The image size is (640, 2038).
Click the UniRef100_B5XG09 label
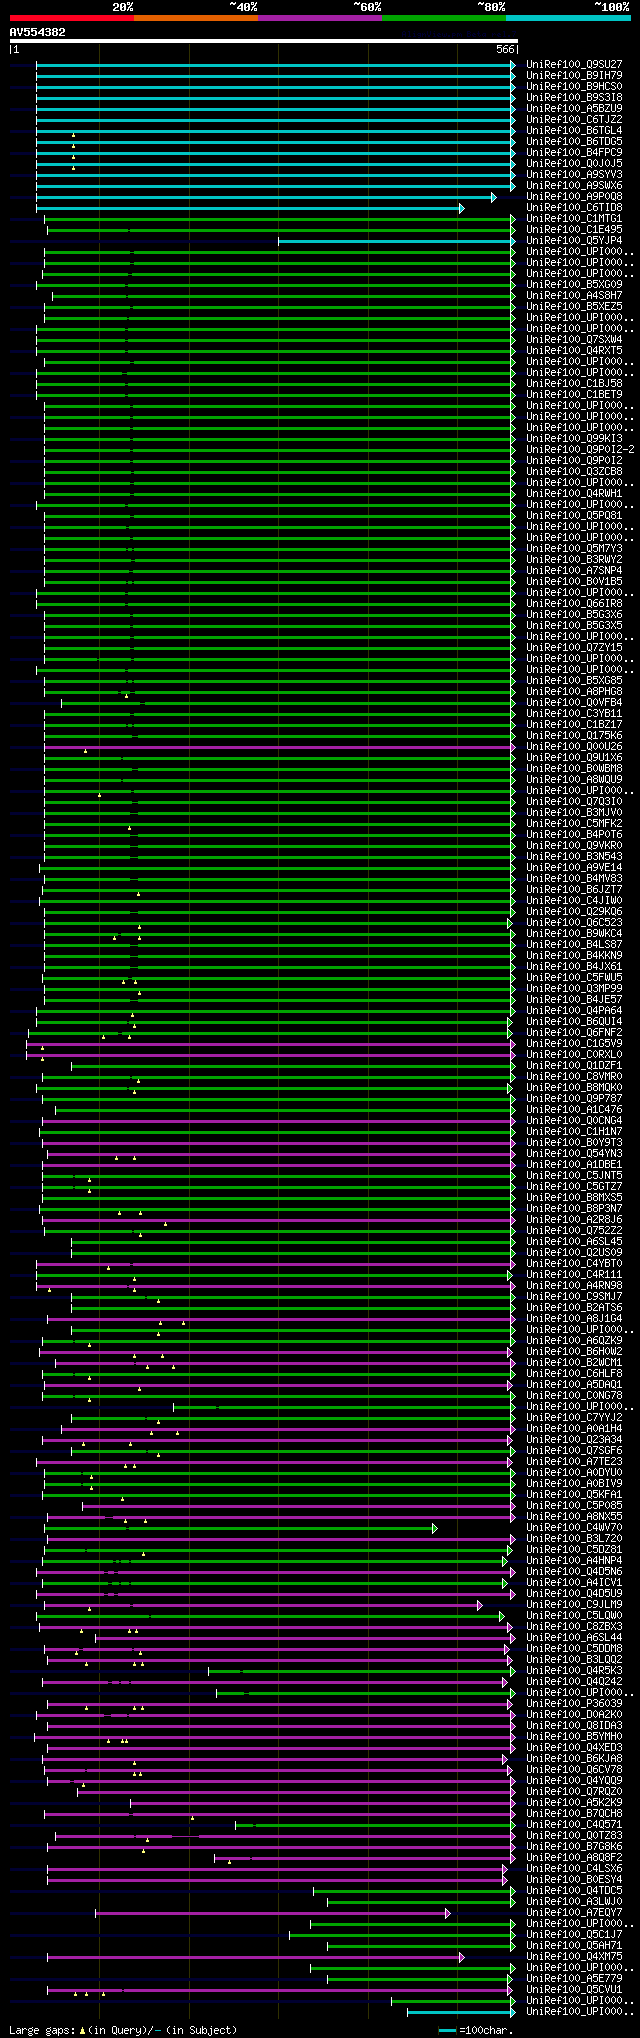(x=574, y=284)
